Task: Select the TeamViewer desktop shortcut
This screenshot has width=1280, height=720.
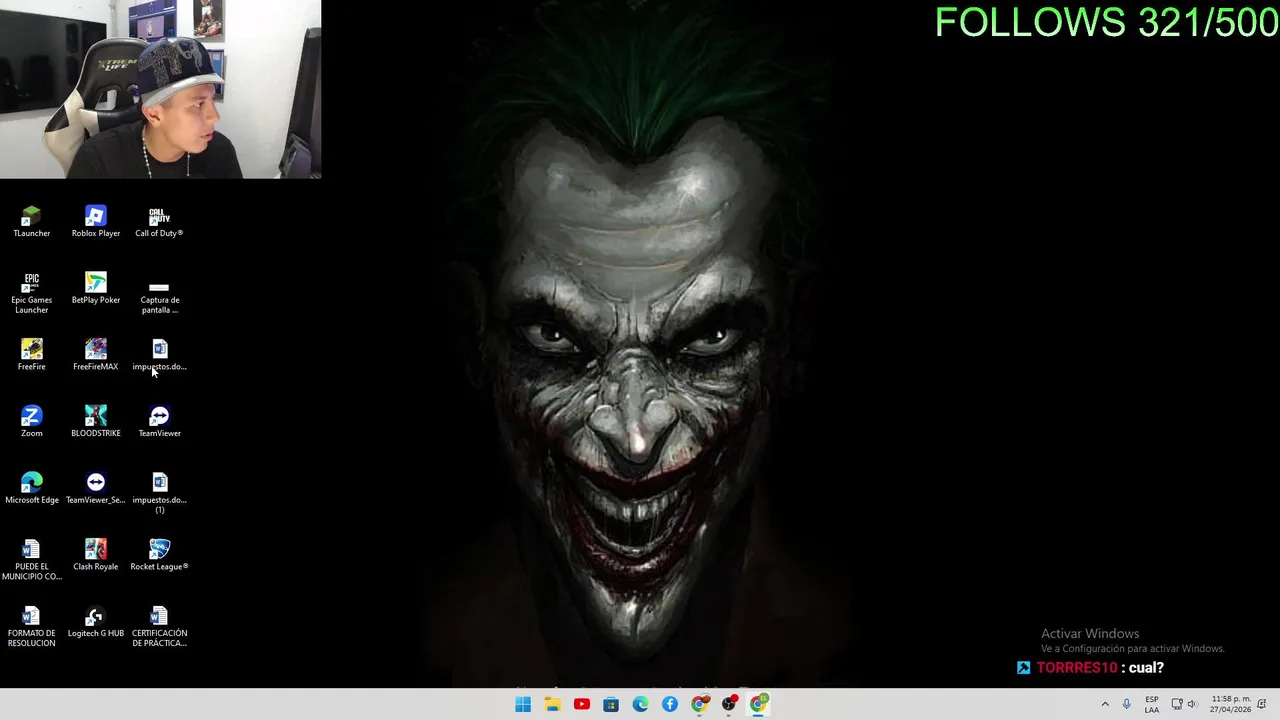Action: 159,422
